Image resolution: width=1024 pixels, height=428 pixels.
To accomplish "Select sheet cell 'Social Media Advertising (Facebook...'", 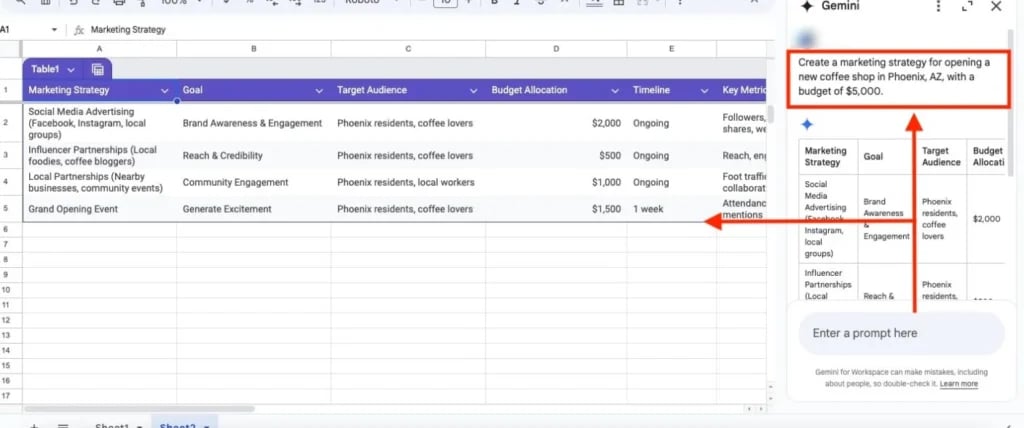I will pos(99,123).
